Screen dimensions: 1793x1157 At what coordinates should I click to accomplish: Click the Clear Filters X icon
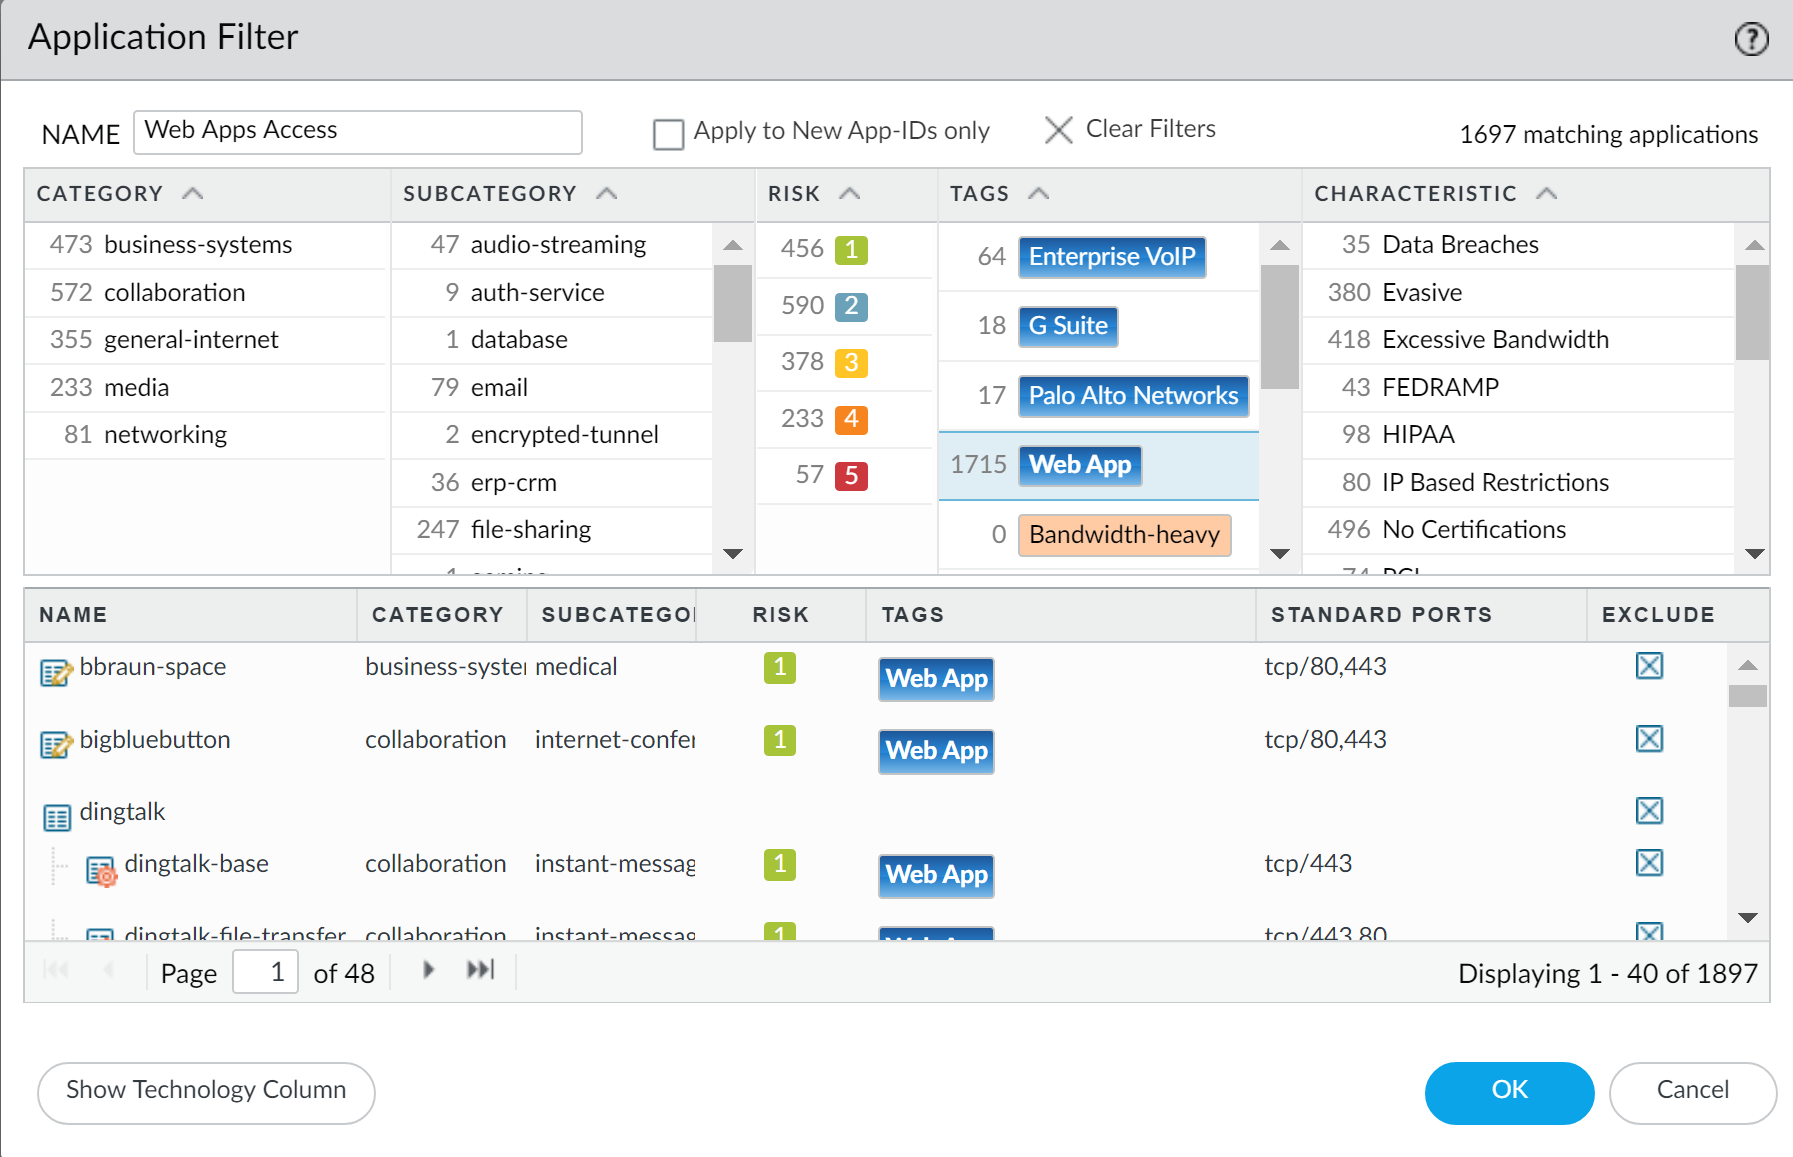tap(1058, 130)
